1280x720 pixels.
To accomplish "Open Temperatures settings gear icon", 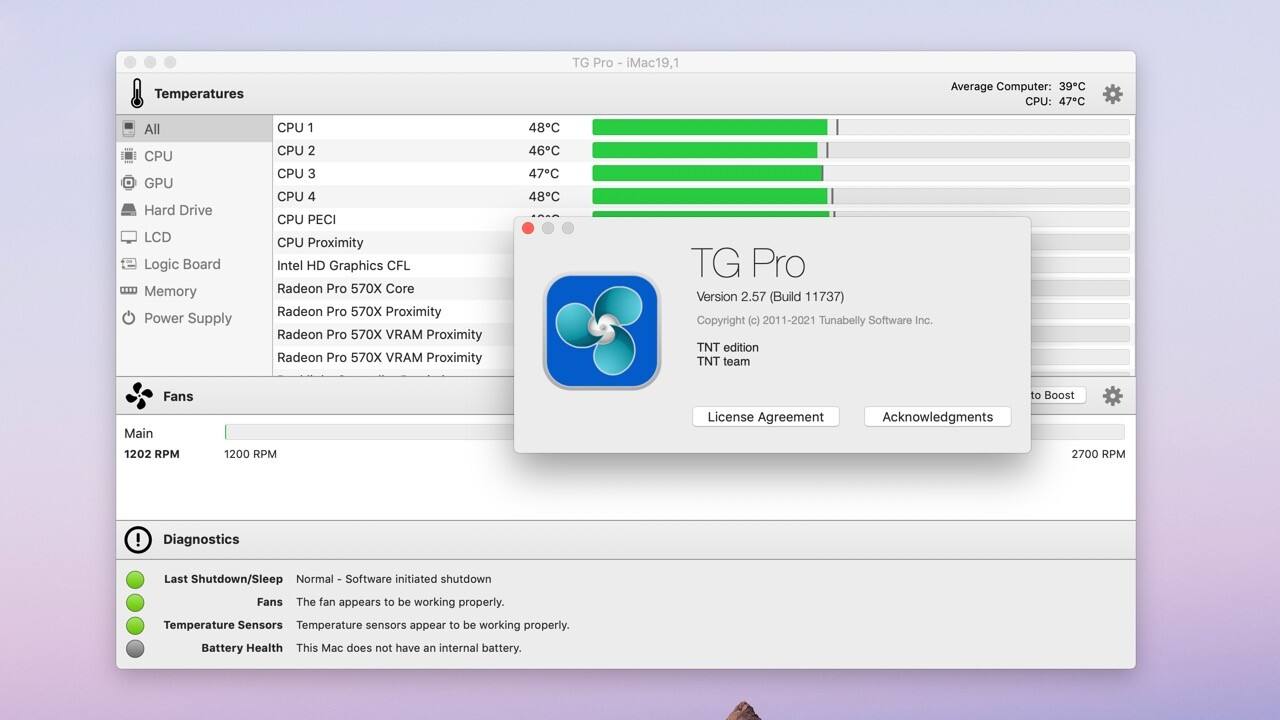I will [1112, 94].
